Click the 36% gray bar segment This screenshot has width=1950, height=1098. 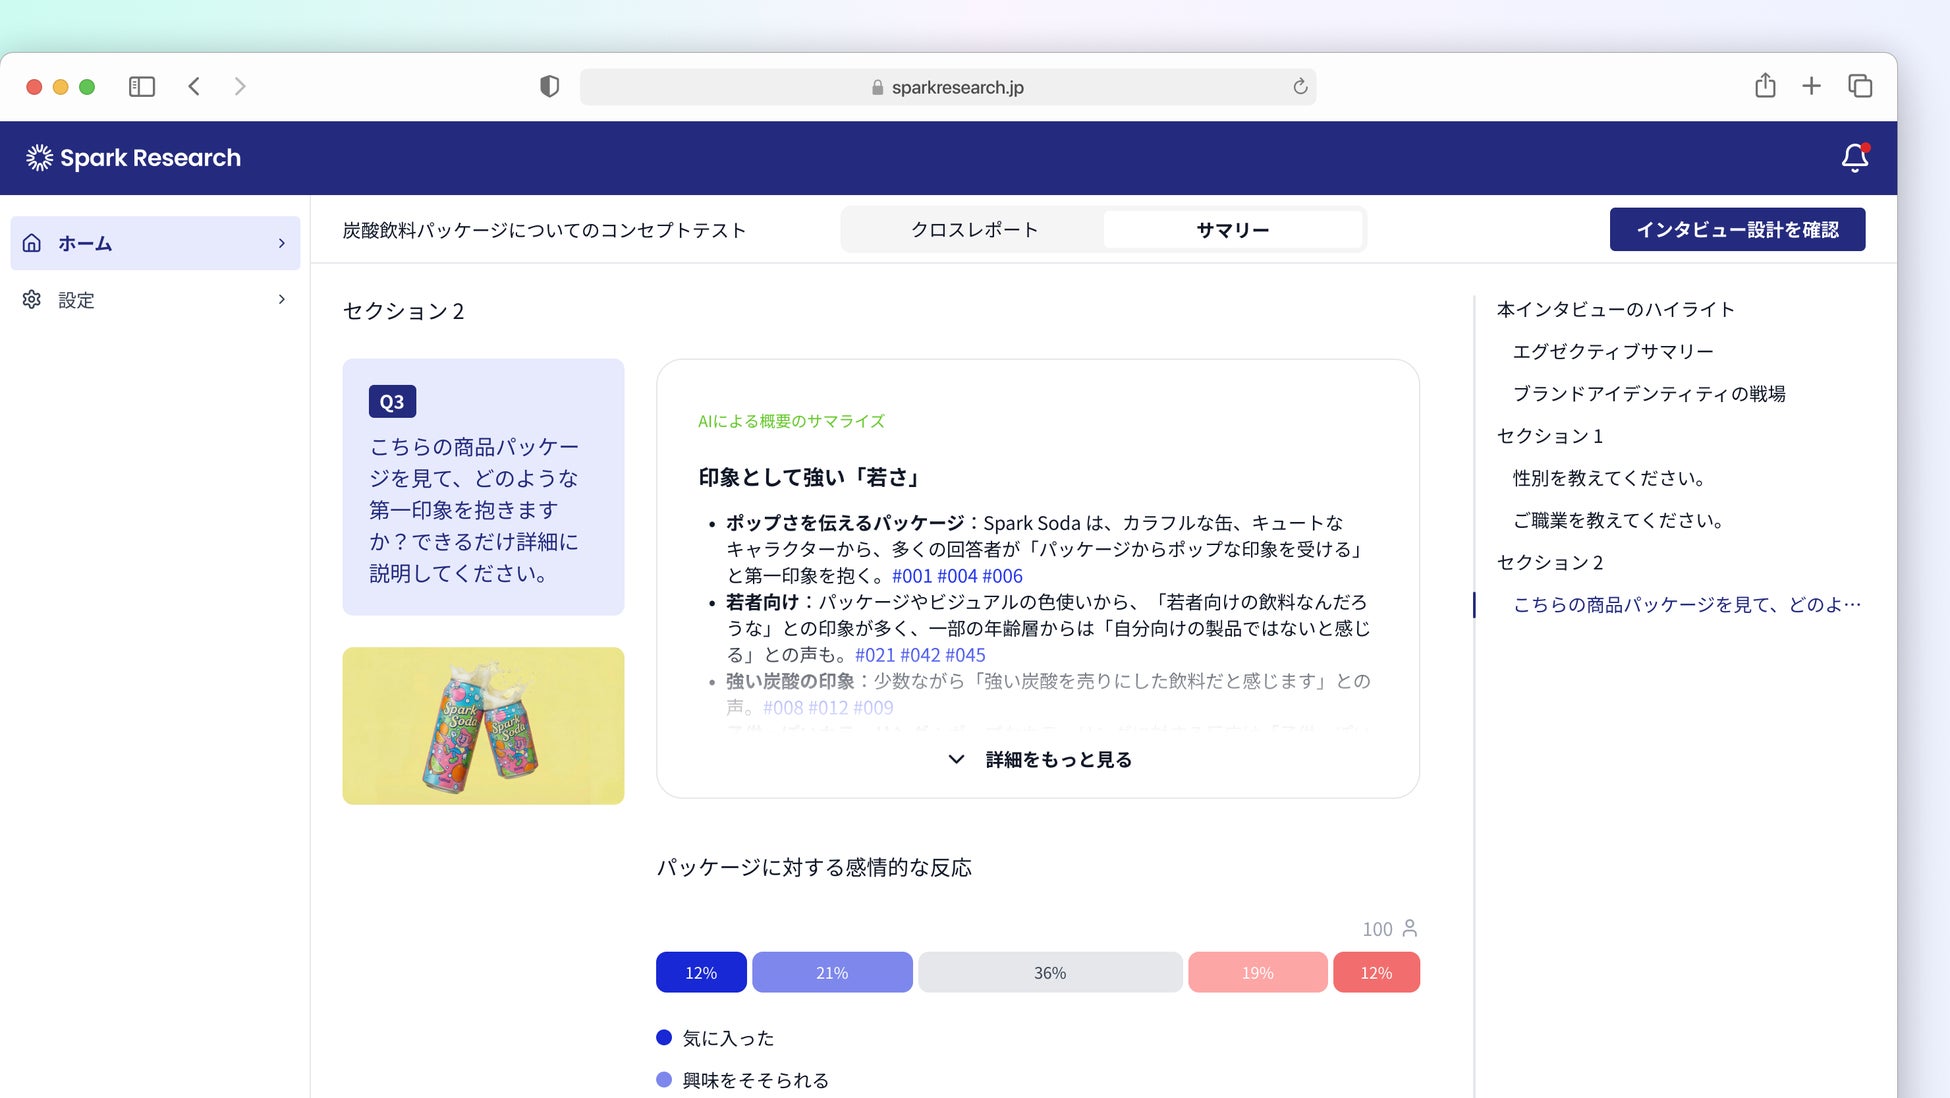point(1049,972)
